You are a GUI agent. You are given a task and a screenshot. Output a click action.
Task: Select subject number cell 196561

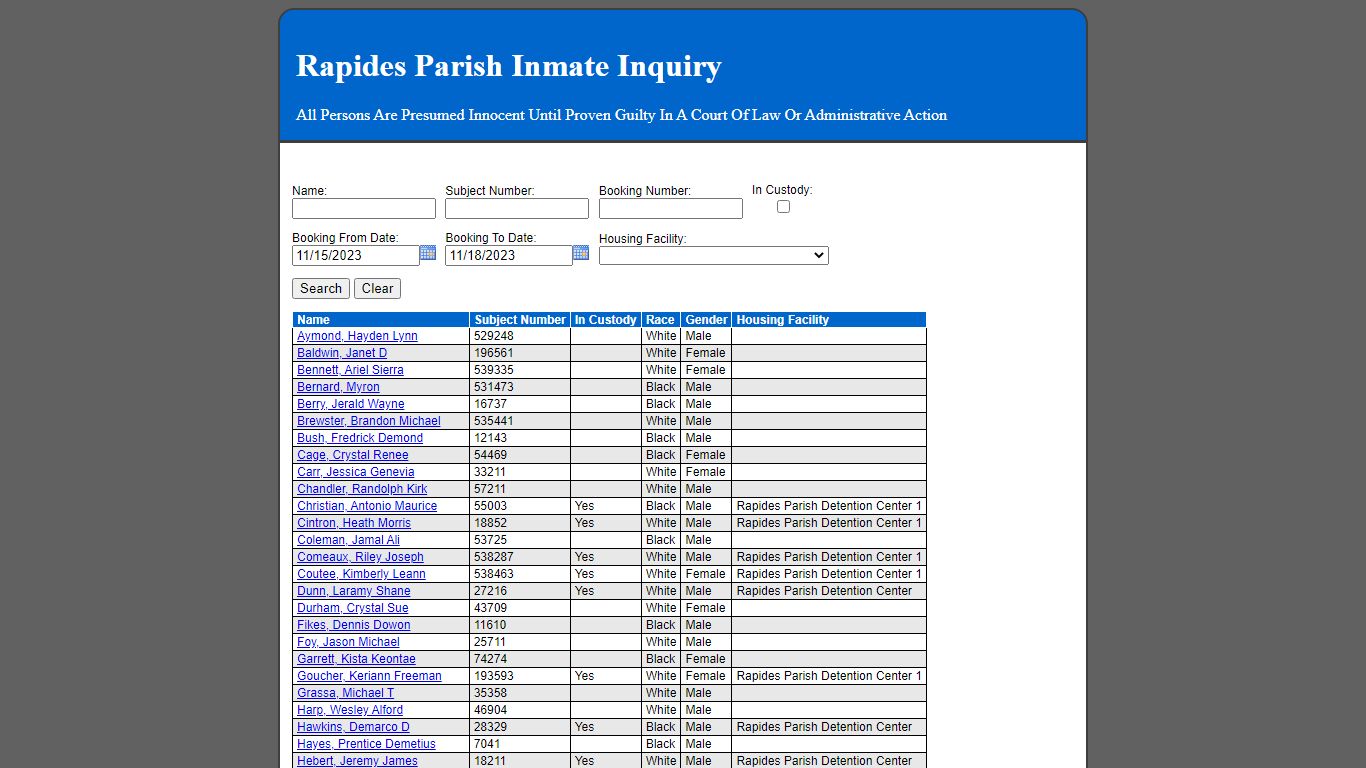pyautogui.click(x=520, y=353)
